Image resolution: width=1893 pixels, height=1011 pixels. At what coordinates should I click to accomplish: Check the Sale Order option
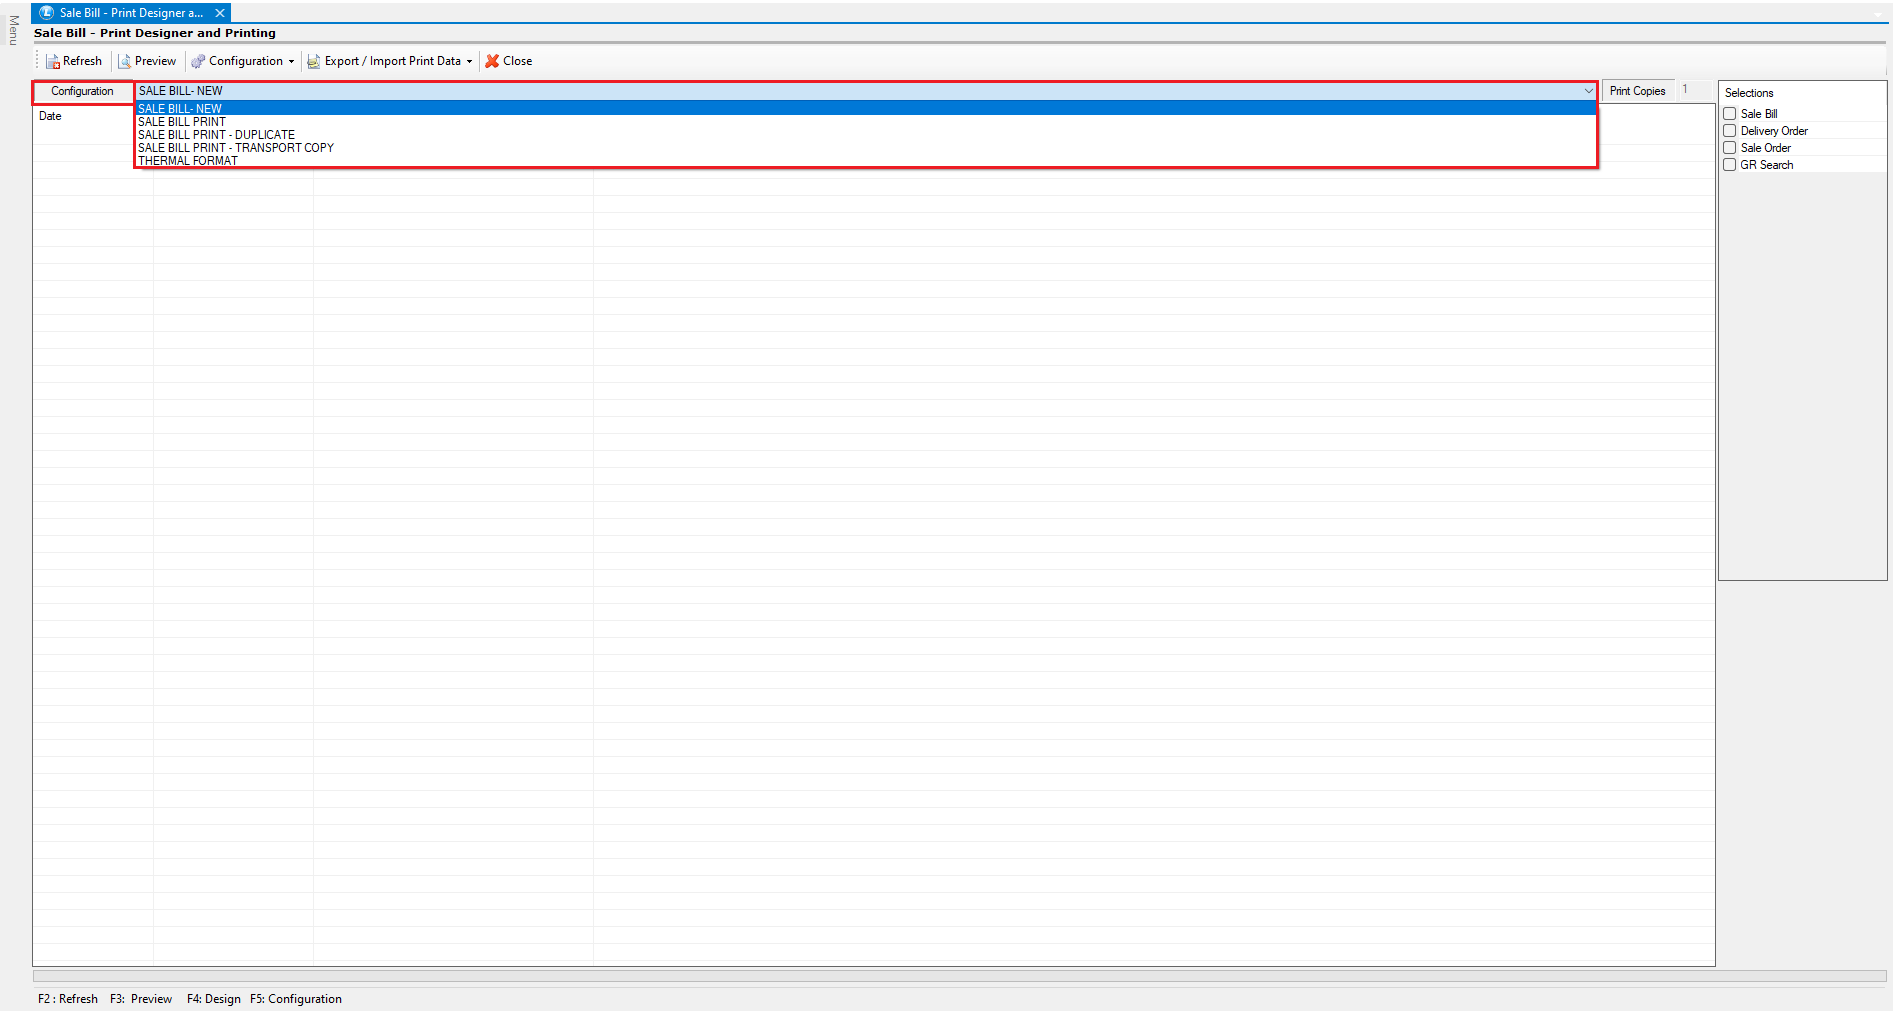click(x=1730, y=148)
